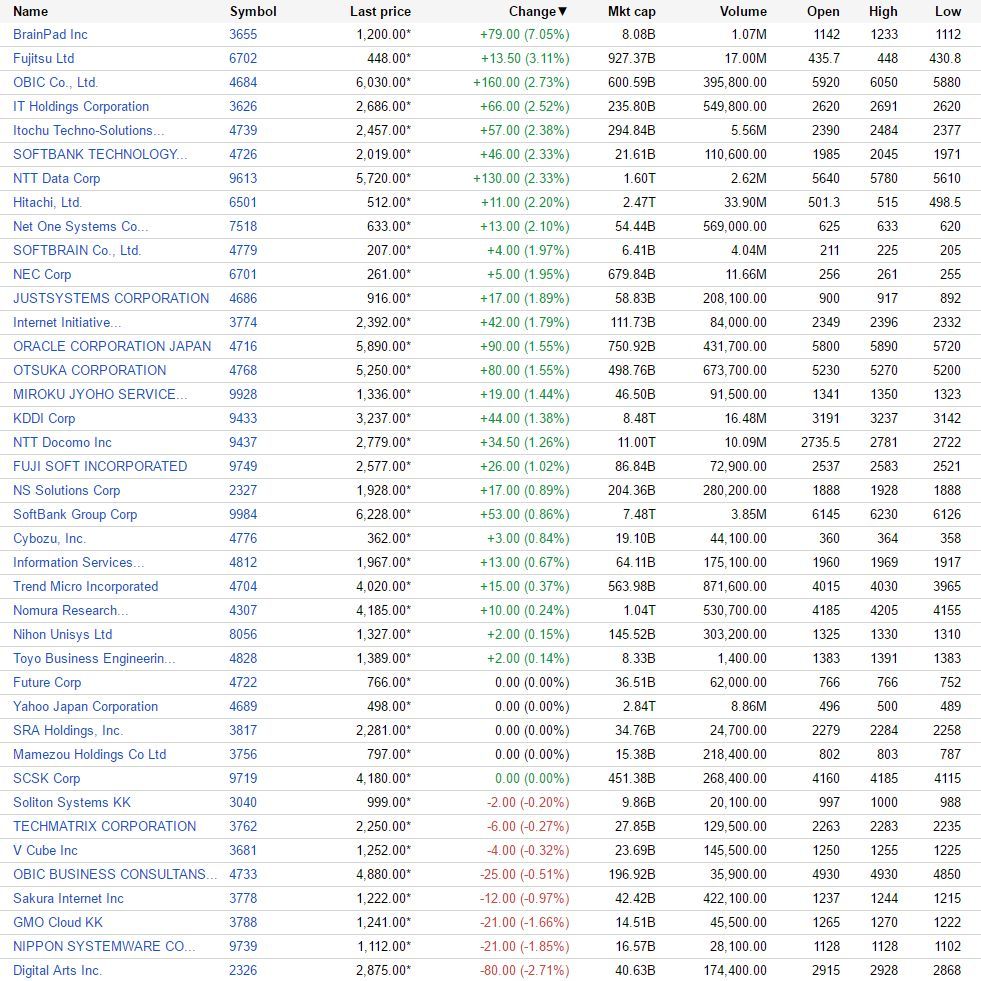Open Sakura Internet Inc link
981x981 pixels.
pyautogui.click(x=68, y=898)
